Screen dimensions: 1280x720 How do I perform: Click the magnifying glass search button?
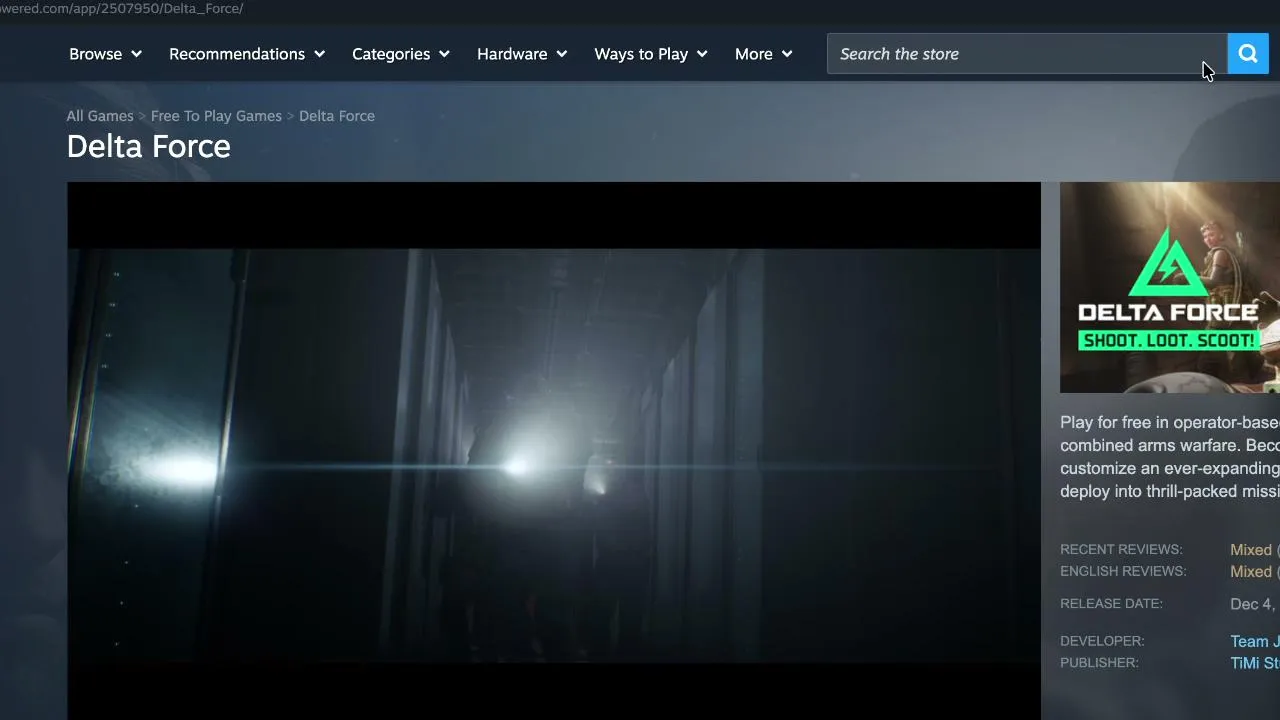pos(1248,54)
